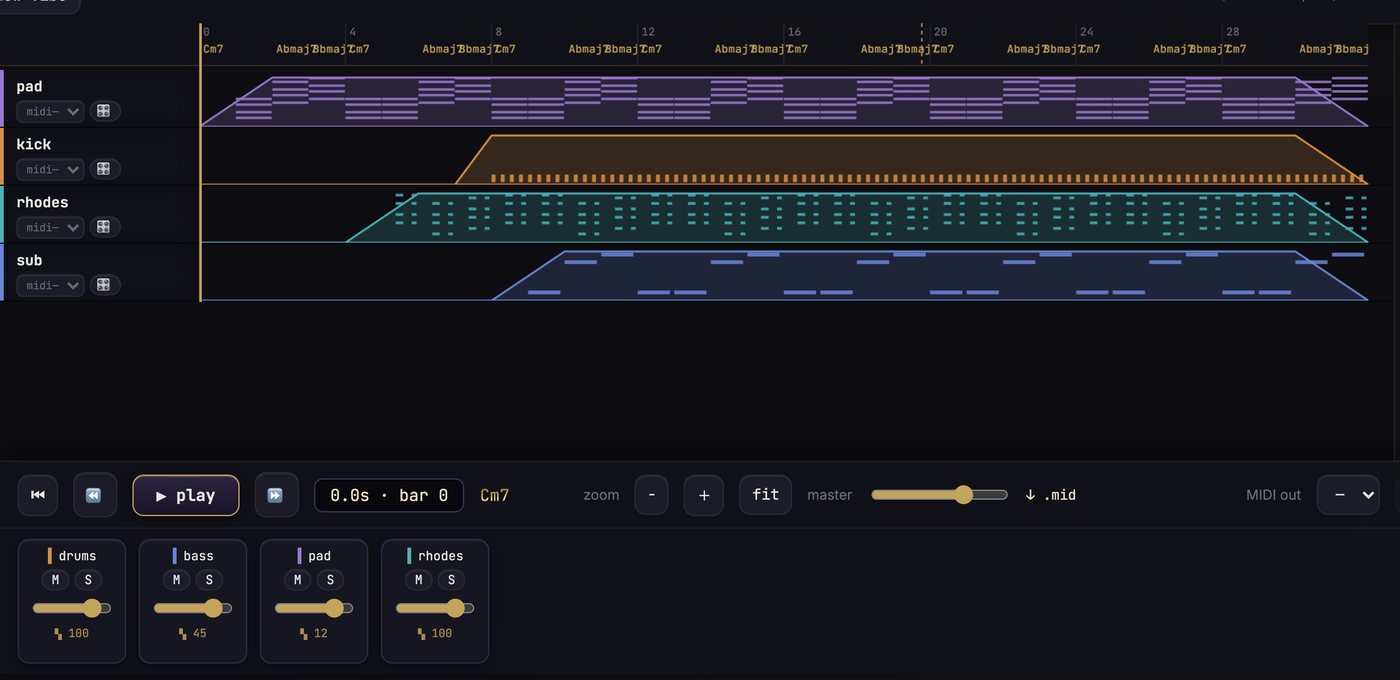Click bar 28 on the timeline ruler
This screenshot has height=680, width=1400.
[x=1232, y=32]
